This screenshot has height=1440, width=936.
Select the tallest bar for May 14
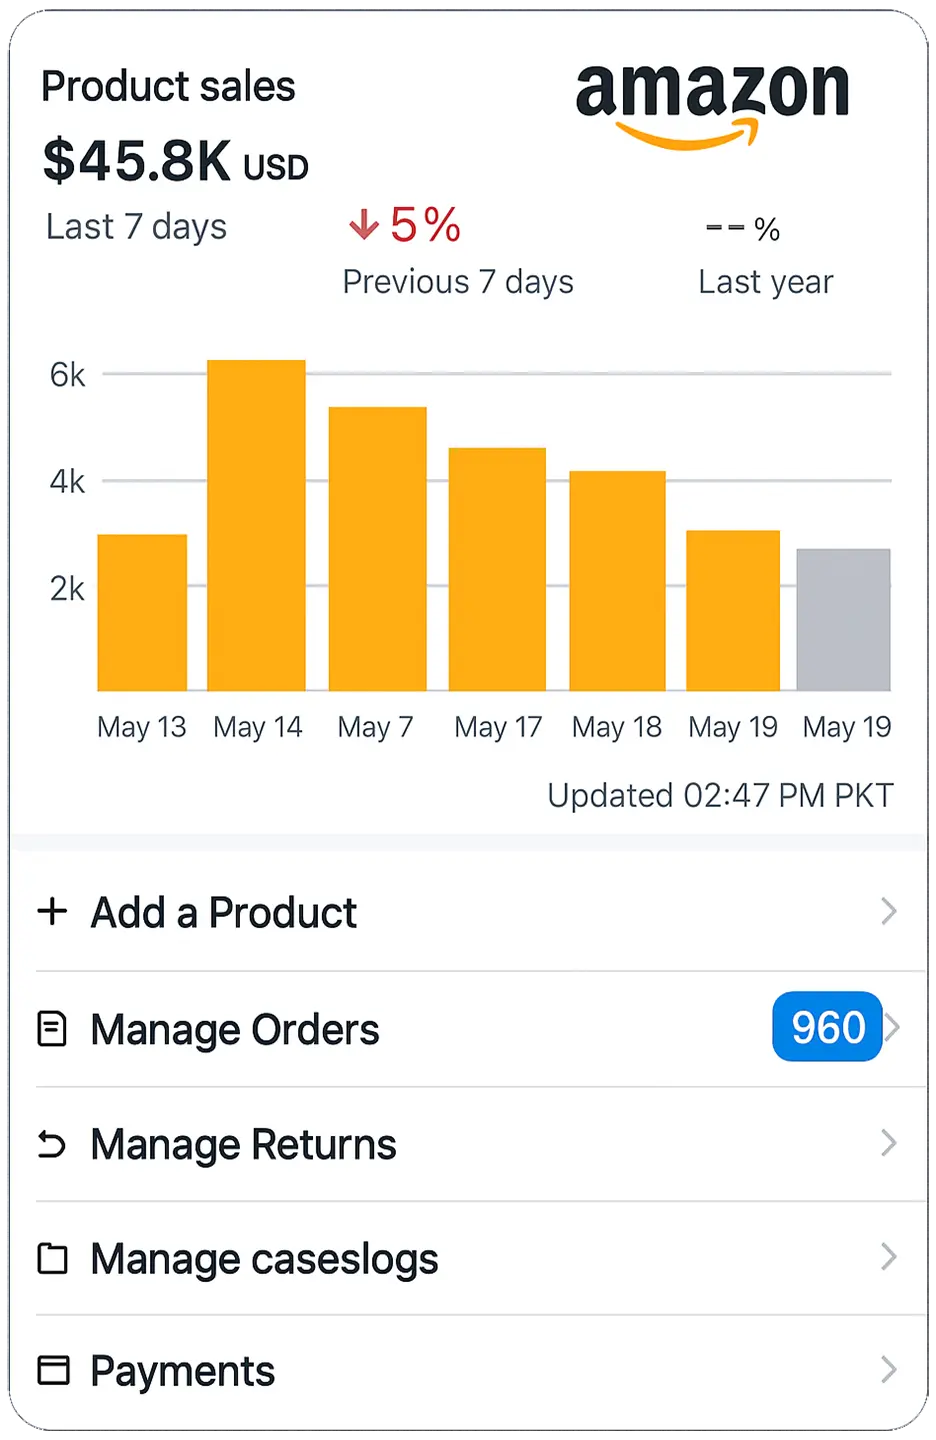(256, 525)
